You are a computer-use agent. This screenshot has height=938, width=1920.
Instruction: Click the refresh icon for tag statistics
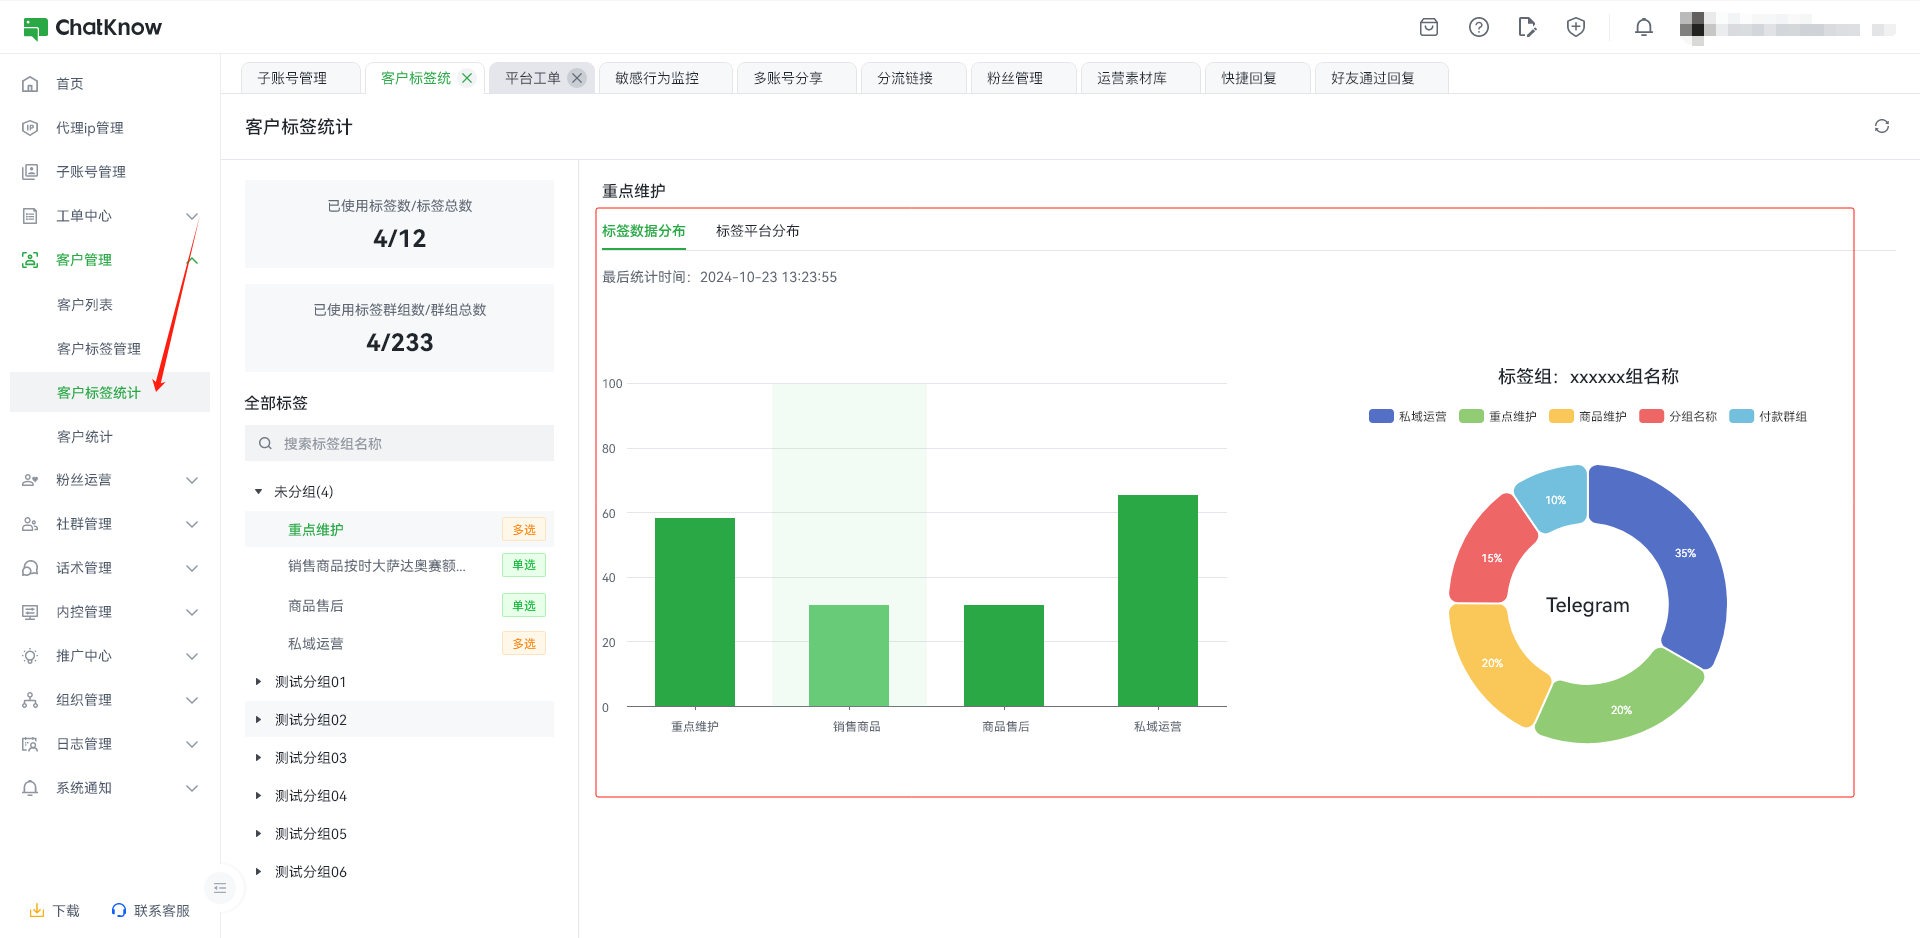click(1881, 126)
